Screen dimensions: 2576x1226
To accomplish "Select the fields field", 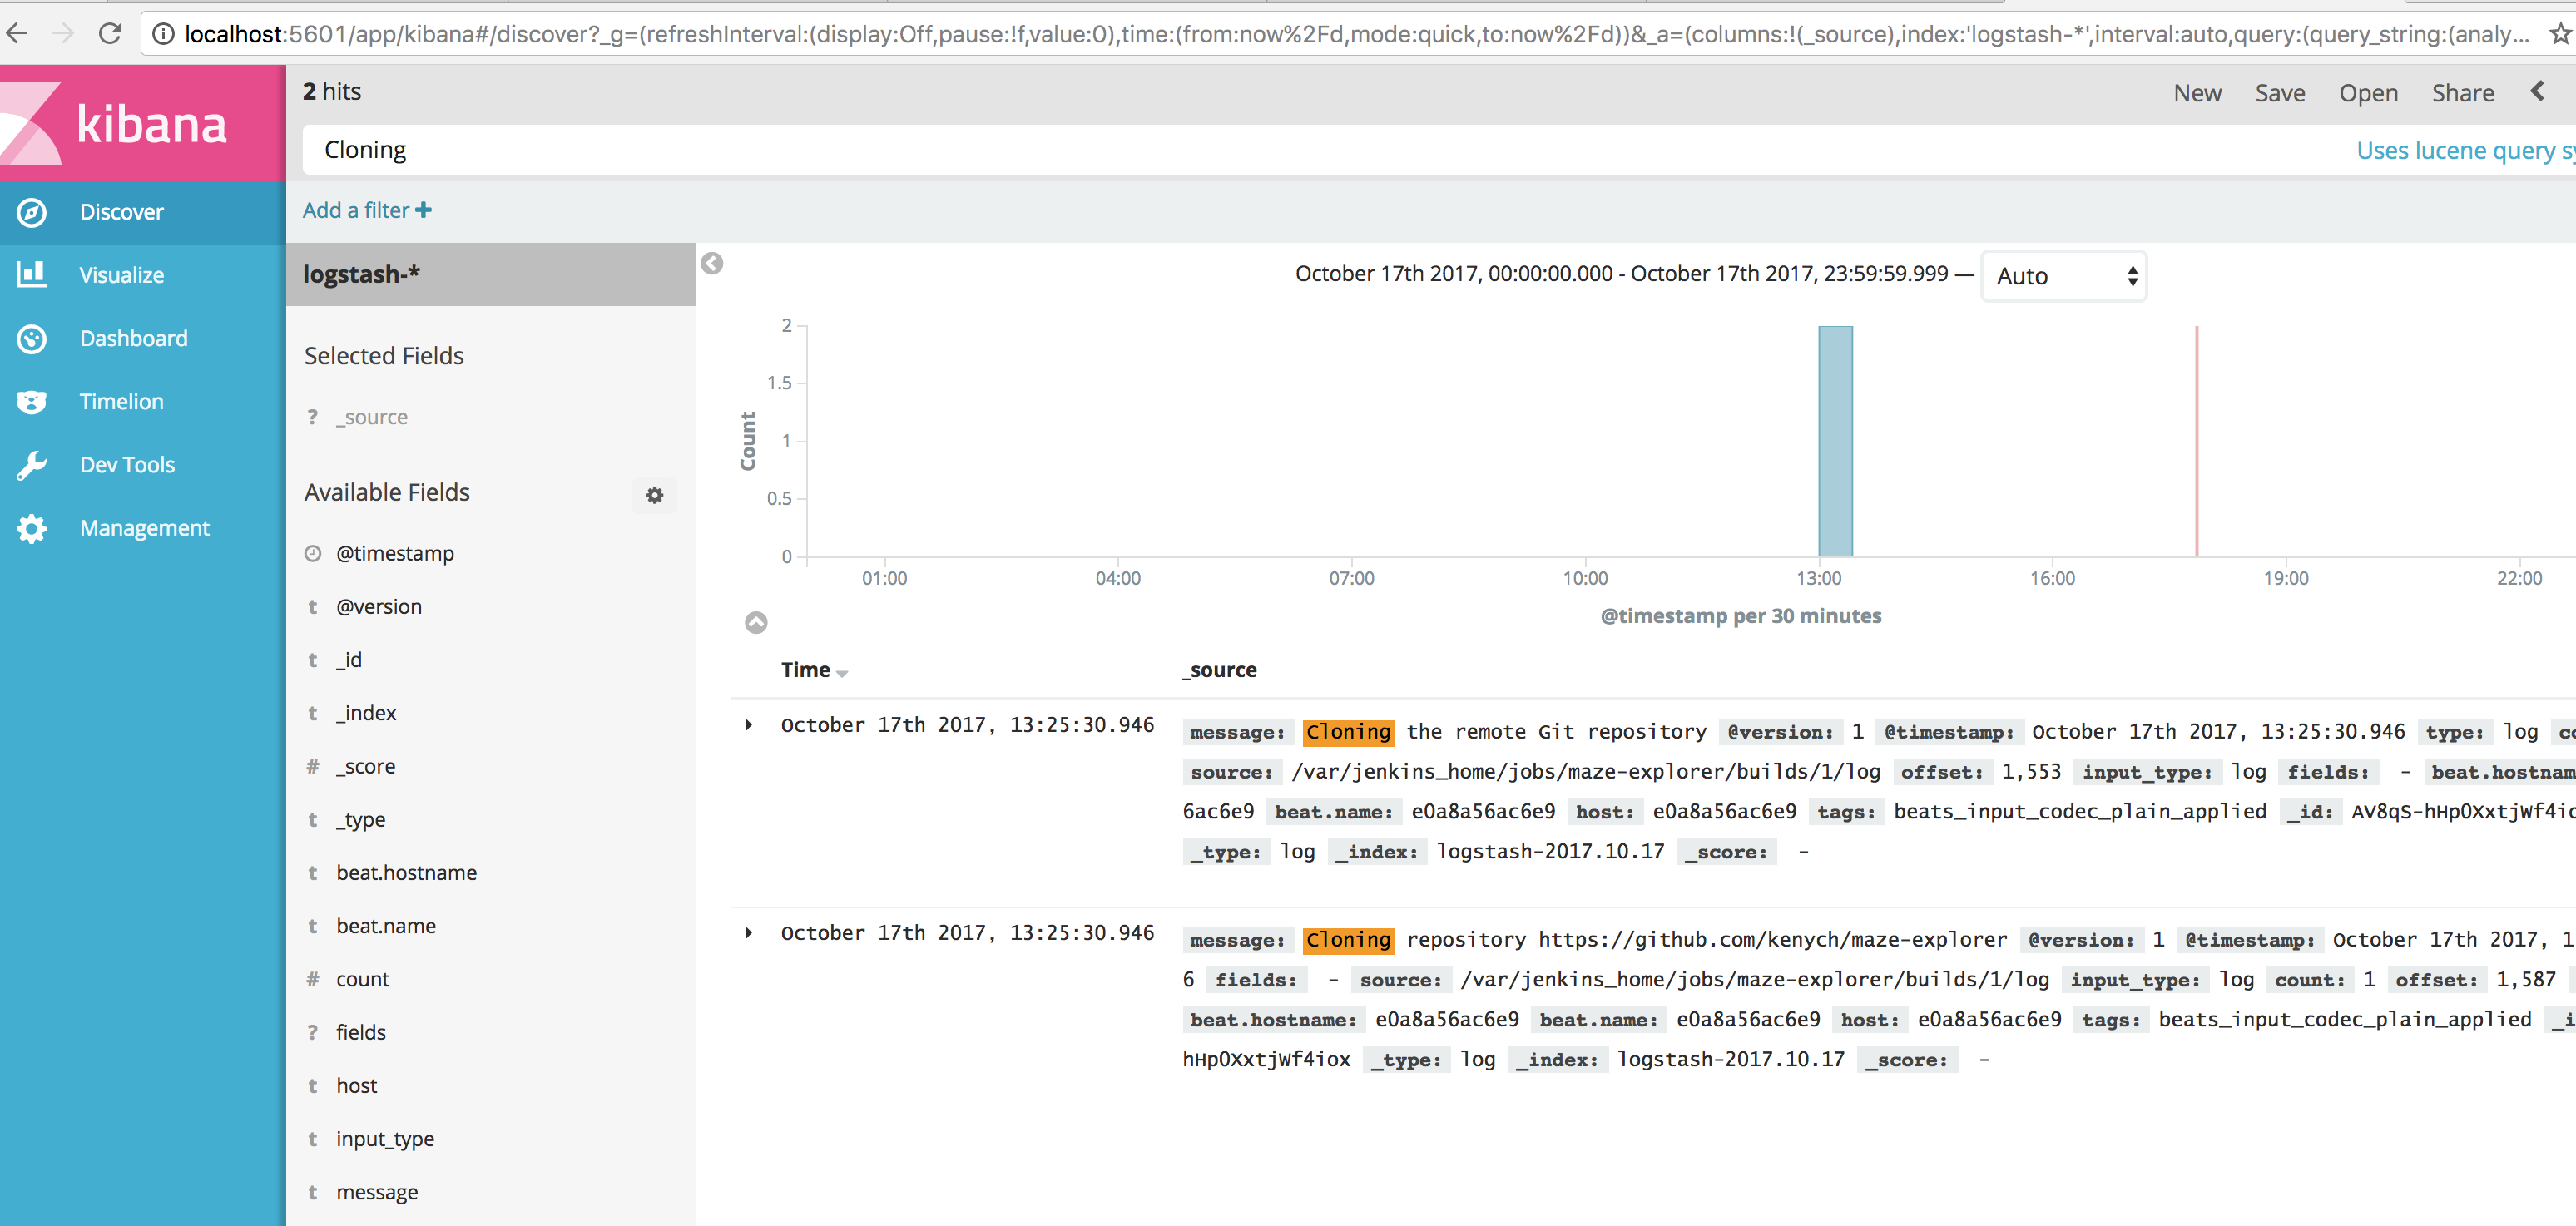I will tap(361, 1032).
